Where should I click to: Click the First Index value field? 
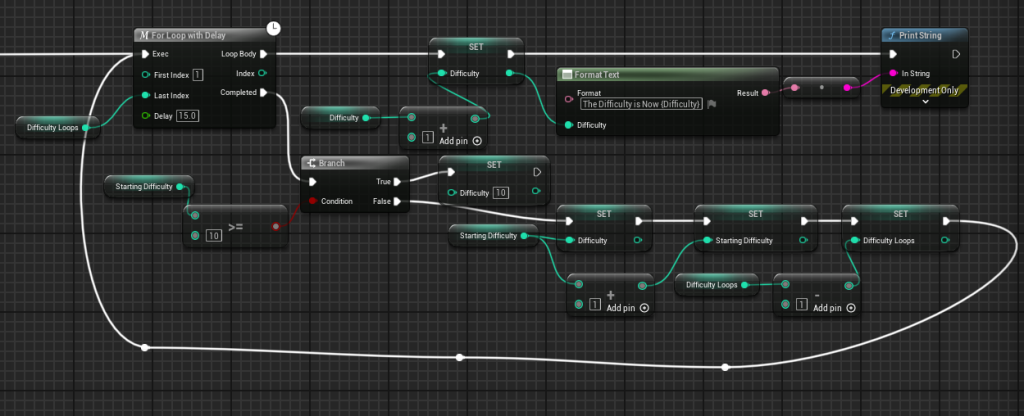[x=198, y=74]
